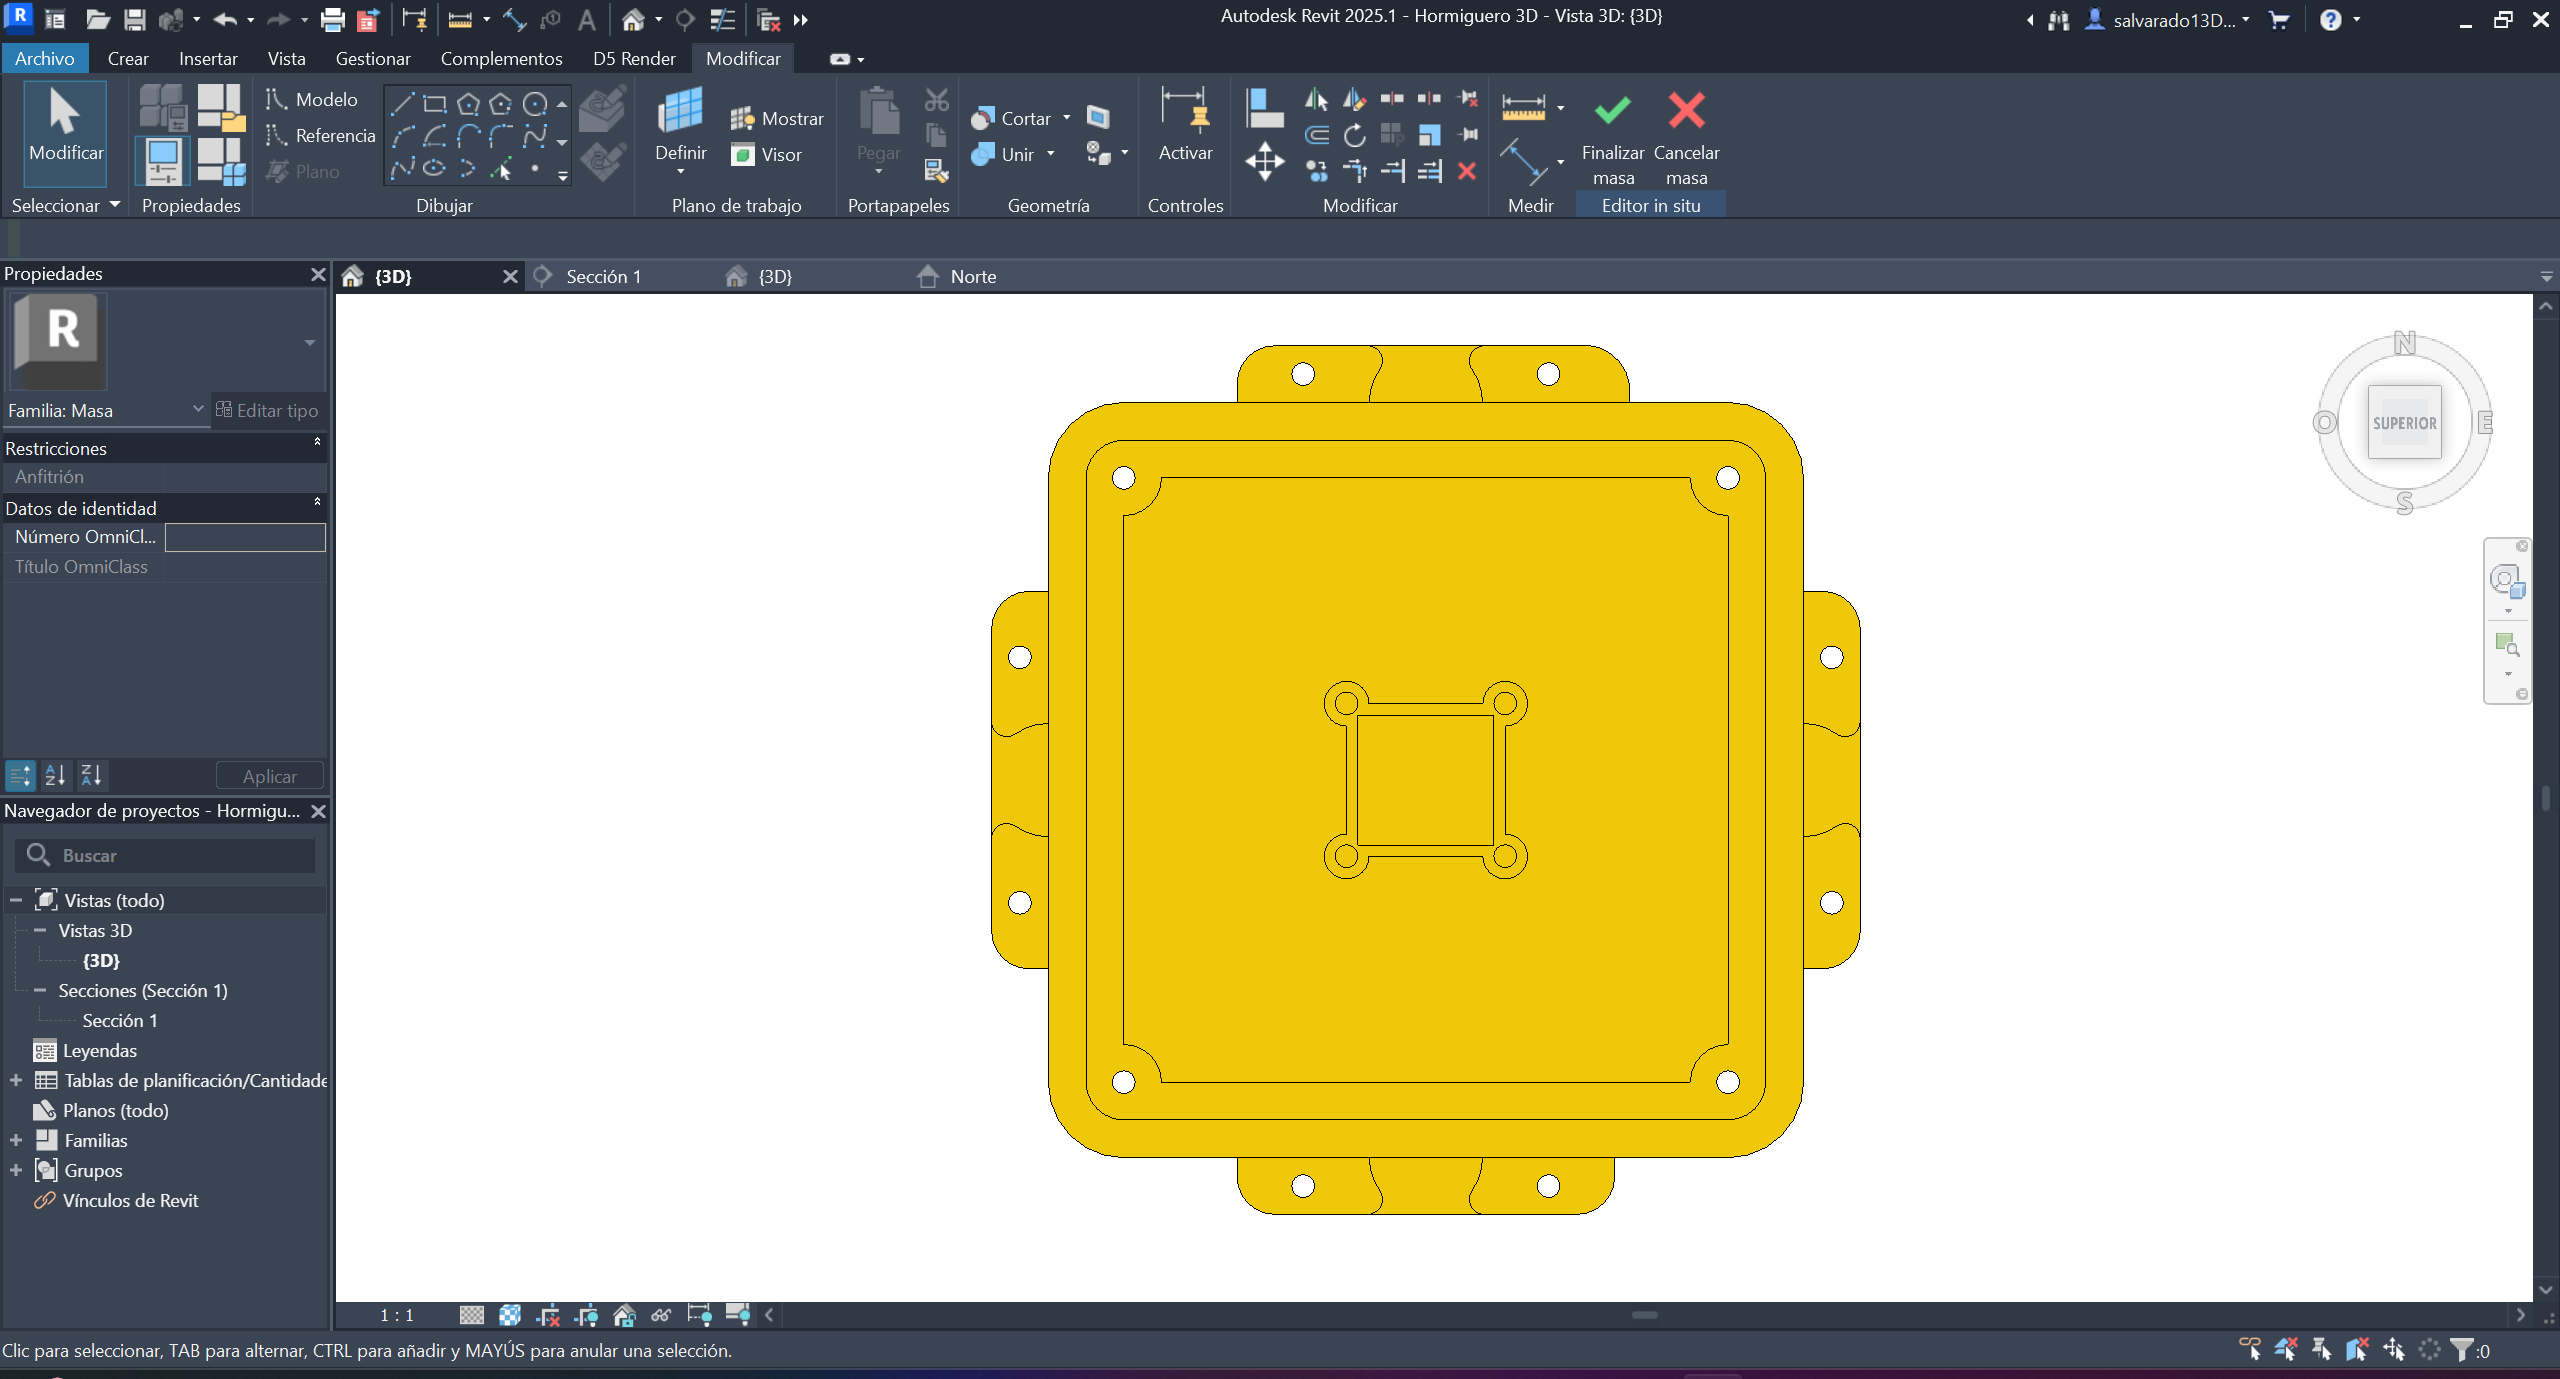Click the Número OmniClass input field

[245, 537]
